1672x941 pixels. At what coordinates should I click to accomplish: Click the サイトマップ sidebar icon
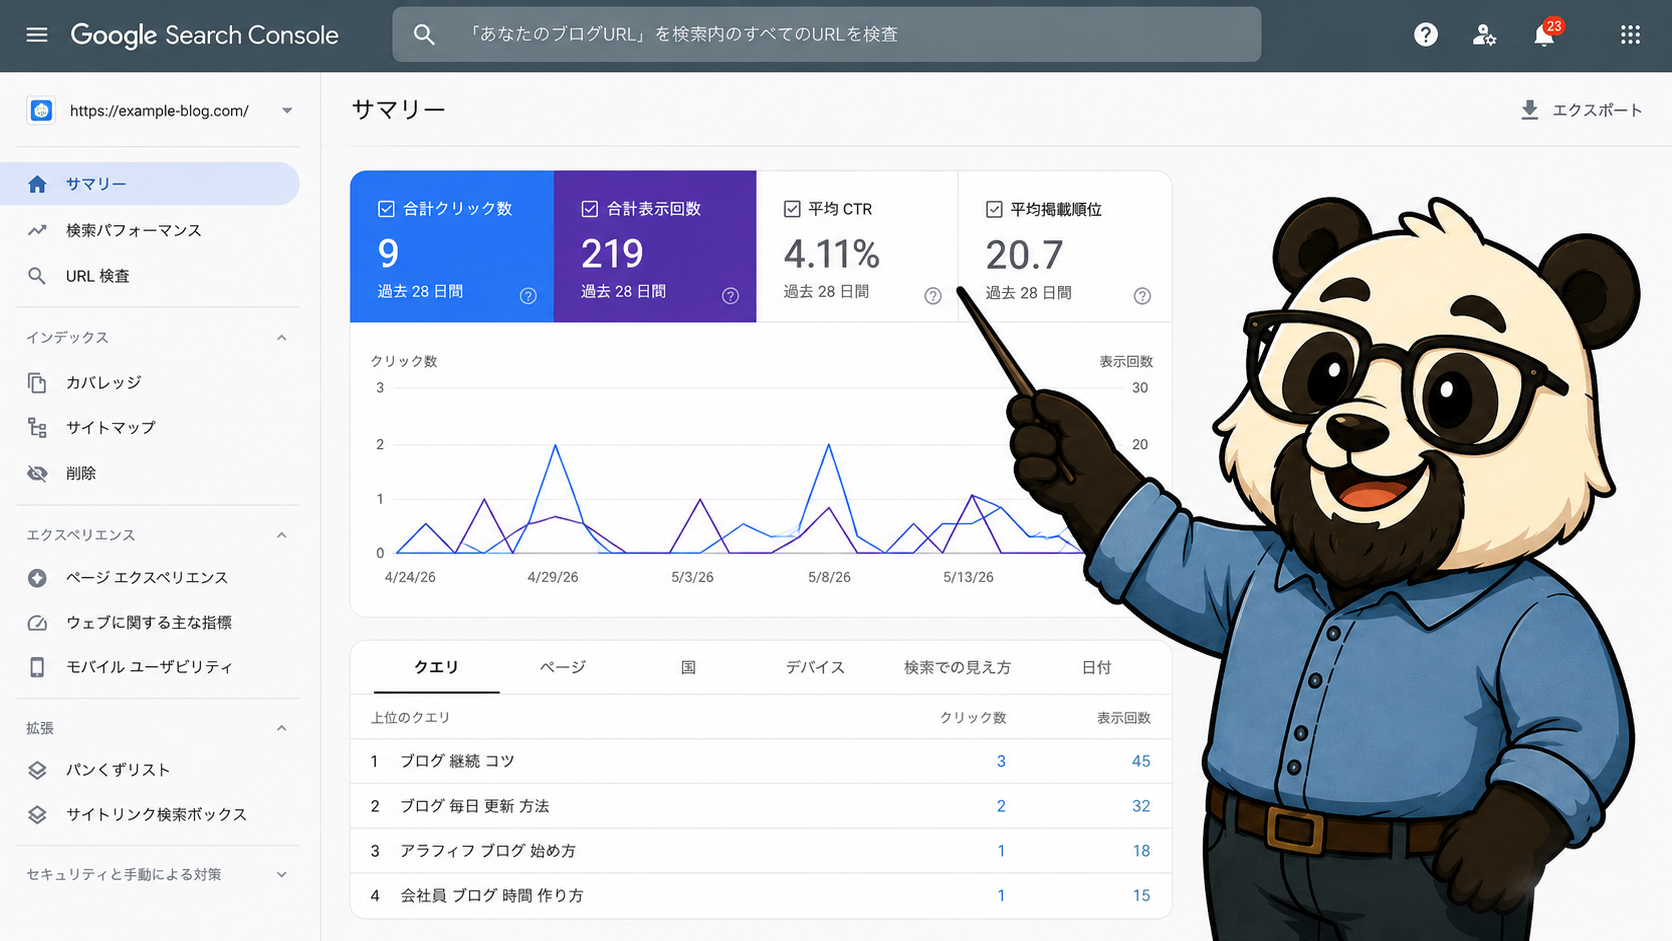(x=37, y=428)
